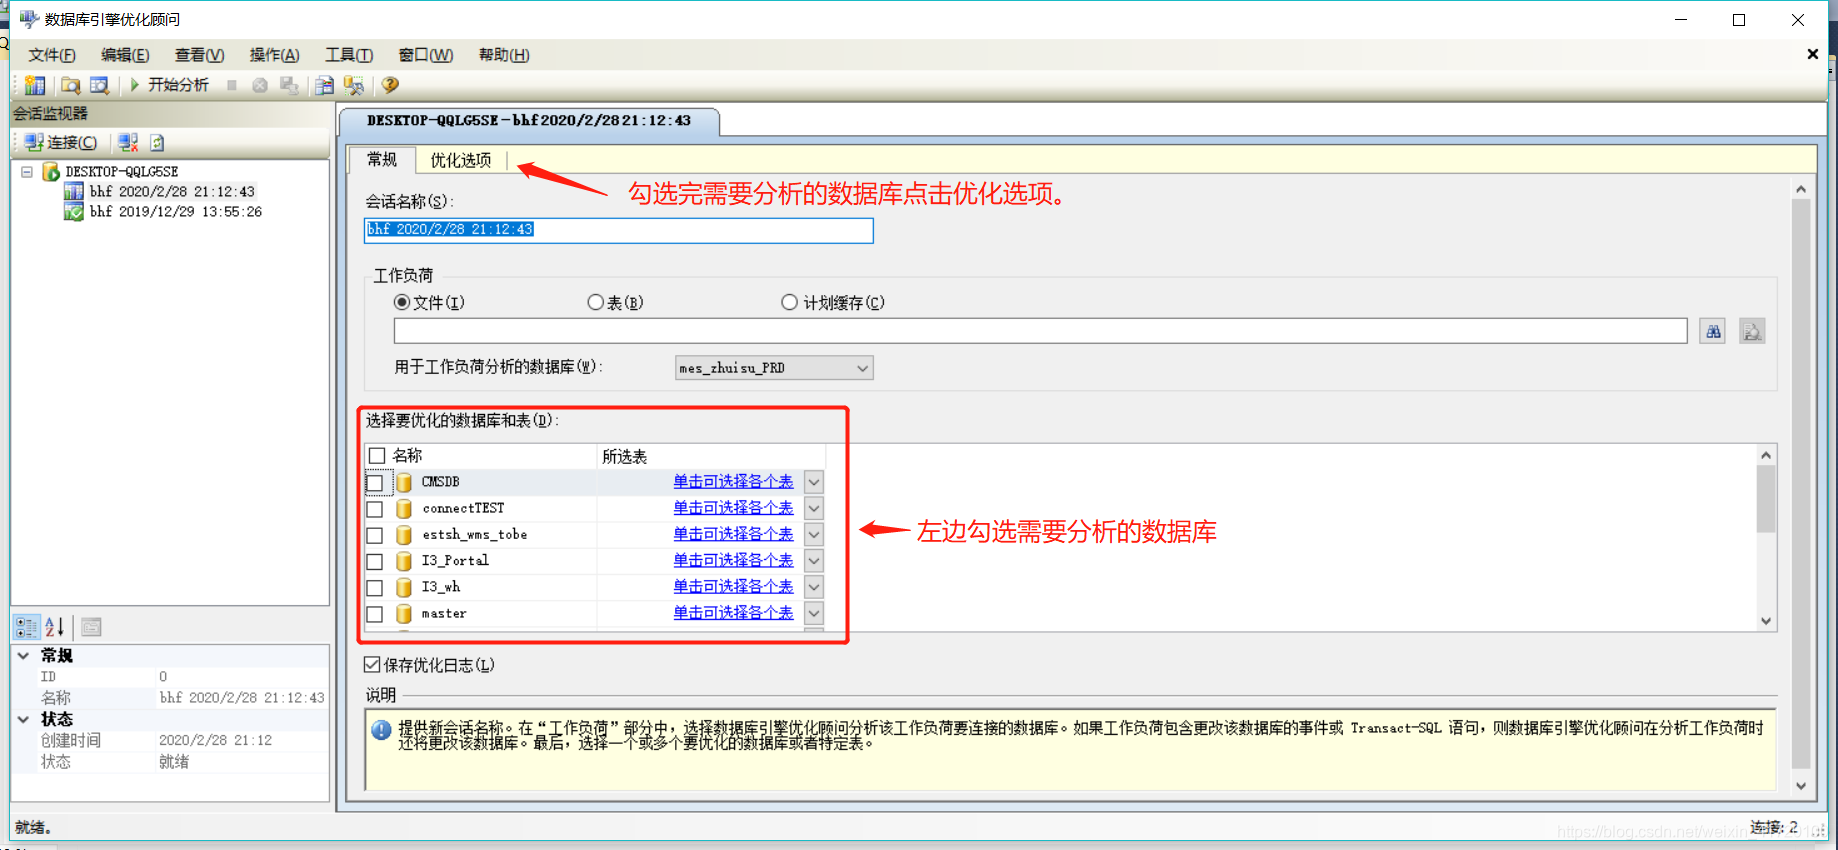Switch to the 优化选项 tab
The height and width of the screenshot is (850, 1838).
pyautogui.click(x=461, y=160)
